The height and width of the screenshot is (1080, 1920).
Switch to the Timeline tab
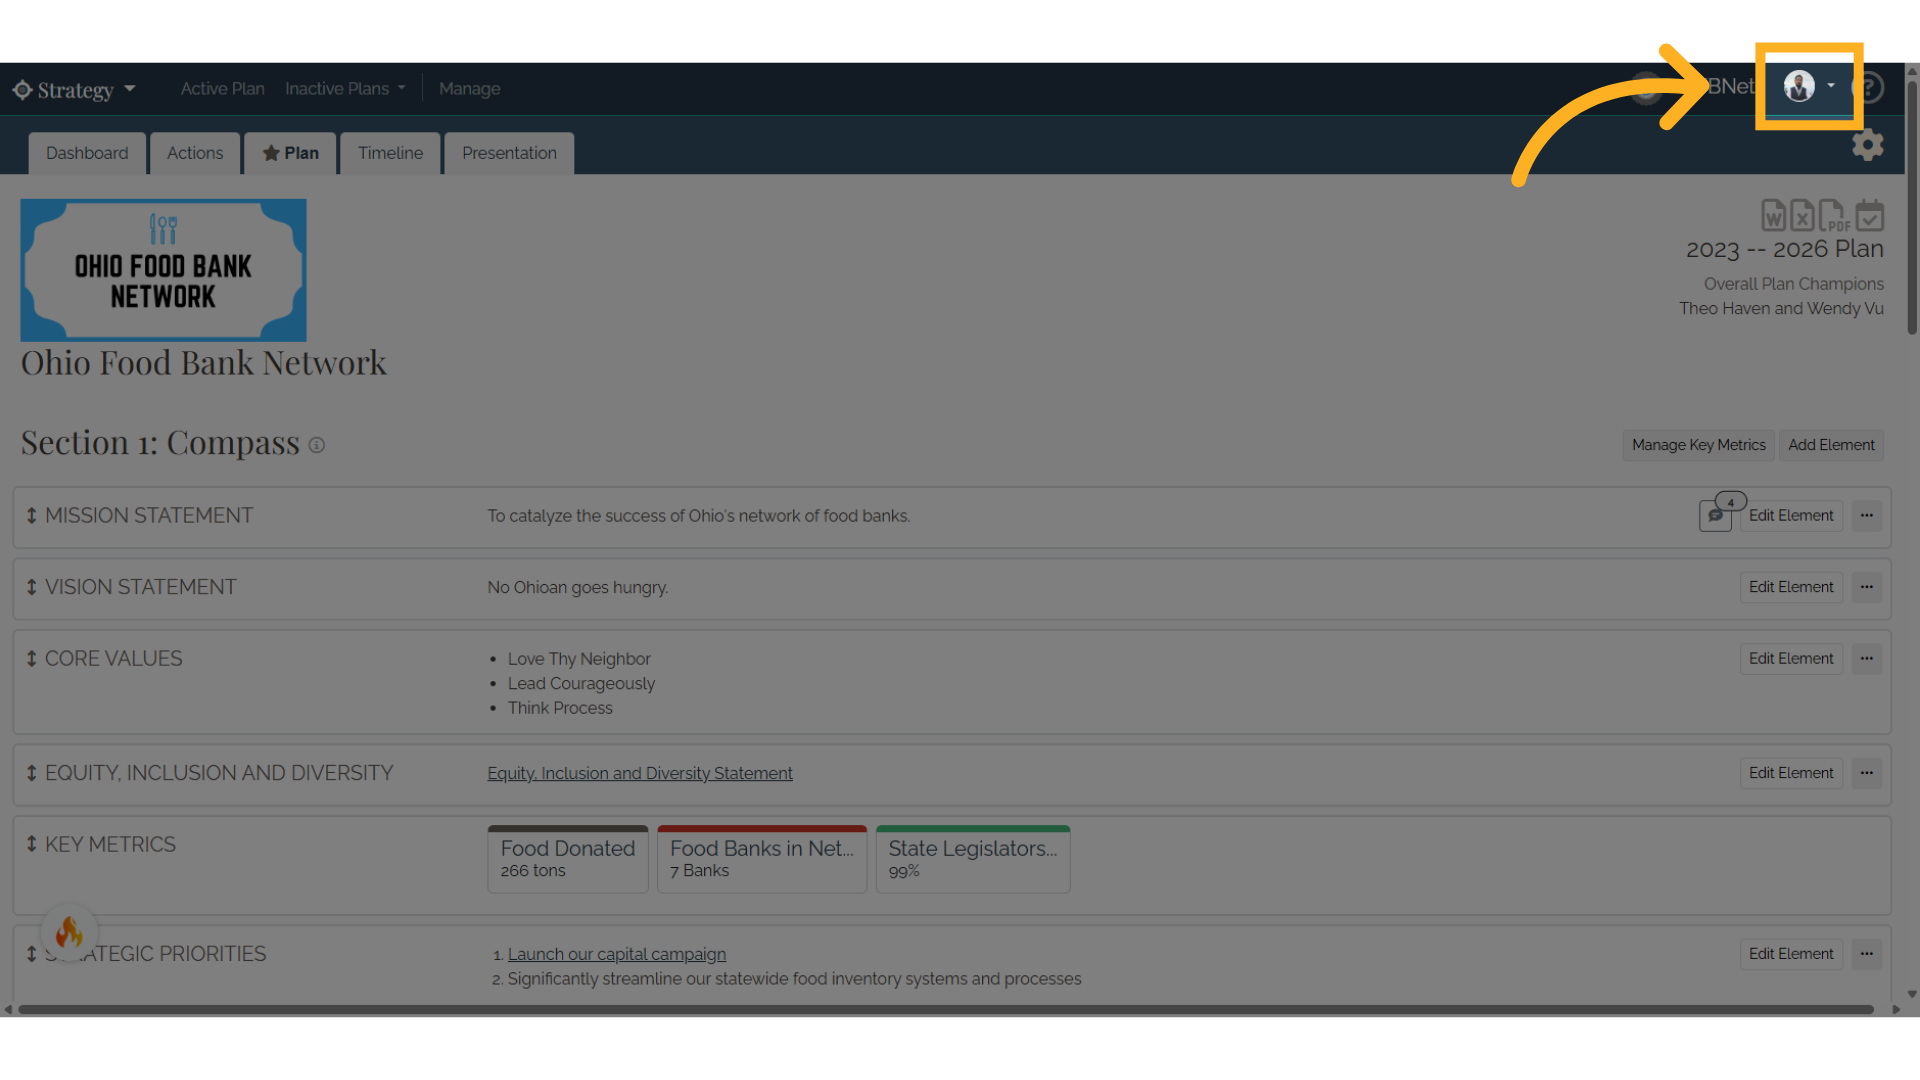click(390, 153)
